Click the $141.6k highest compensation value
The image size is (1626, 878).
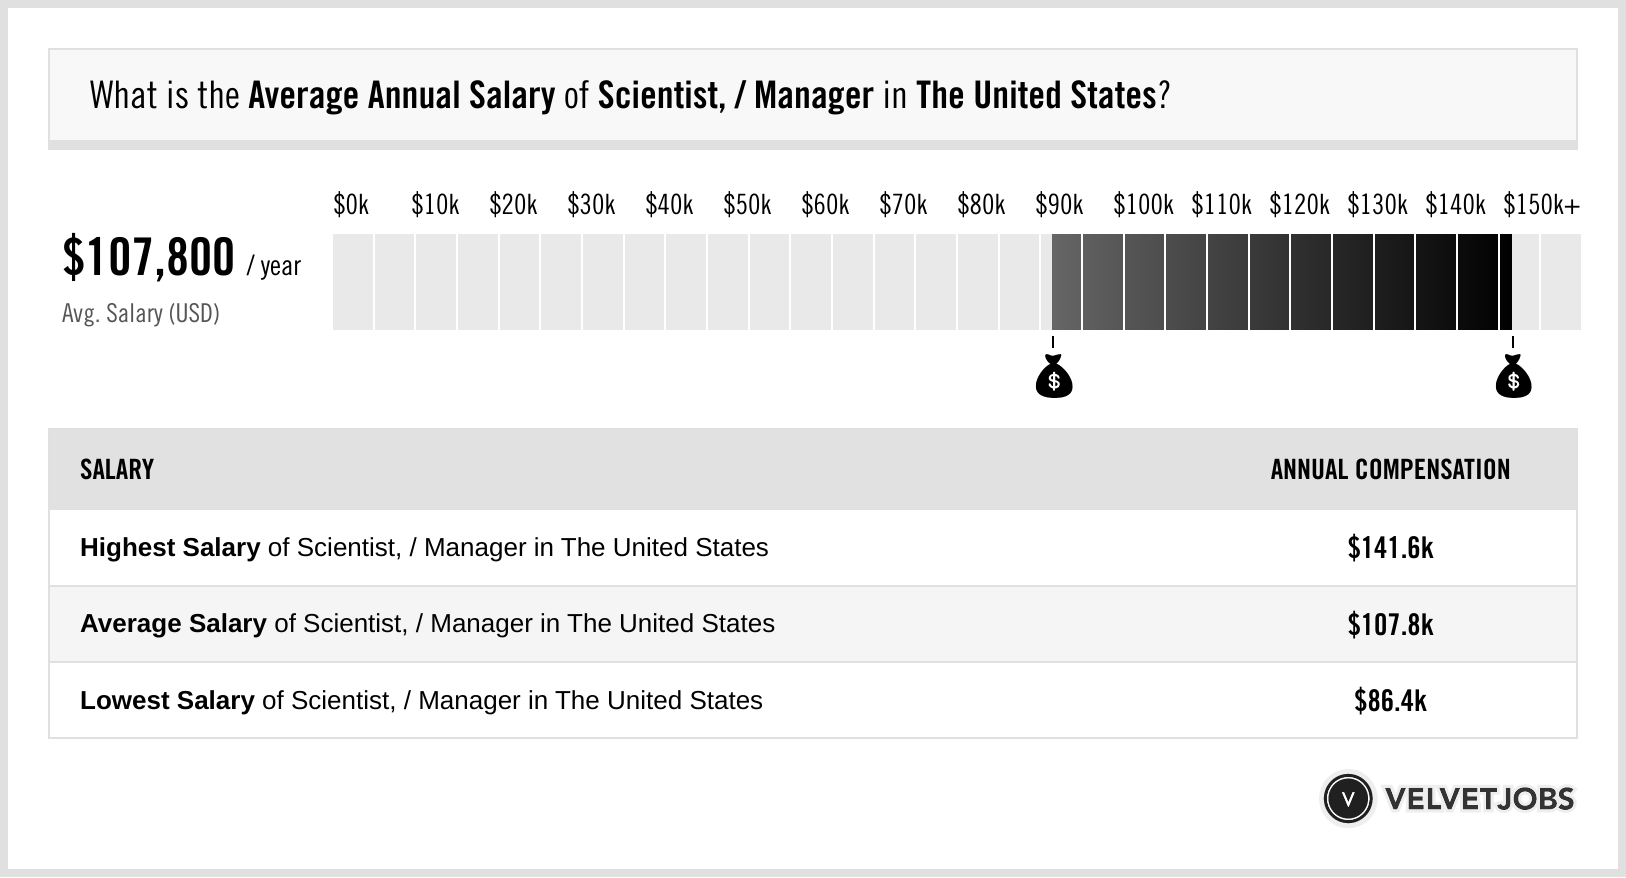[1390, 548]
